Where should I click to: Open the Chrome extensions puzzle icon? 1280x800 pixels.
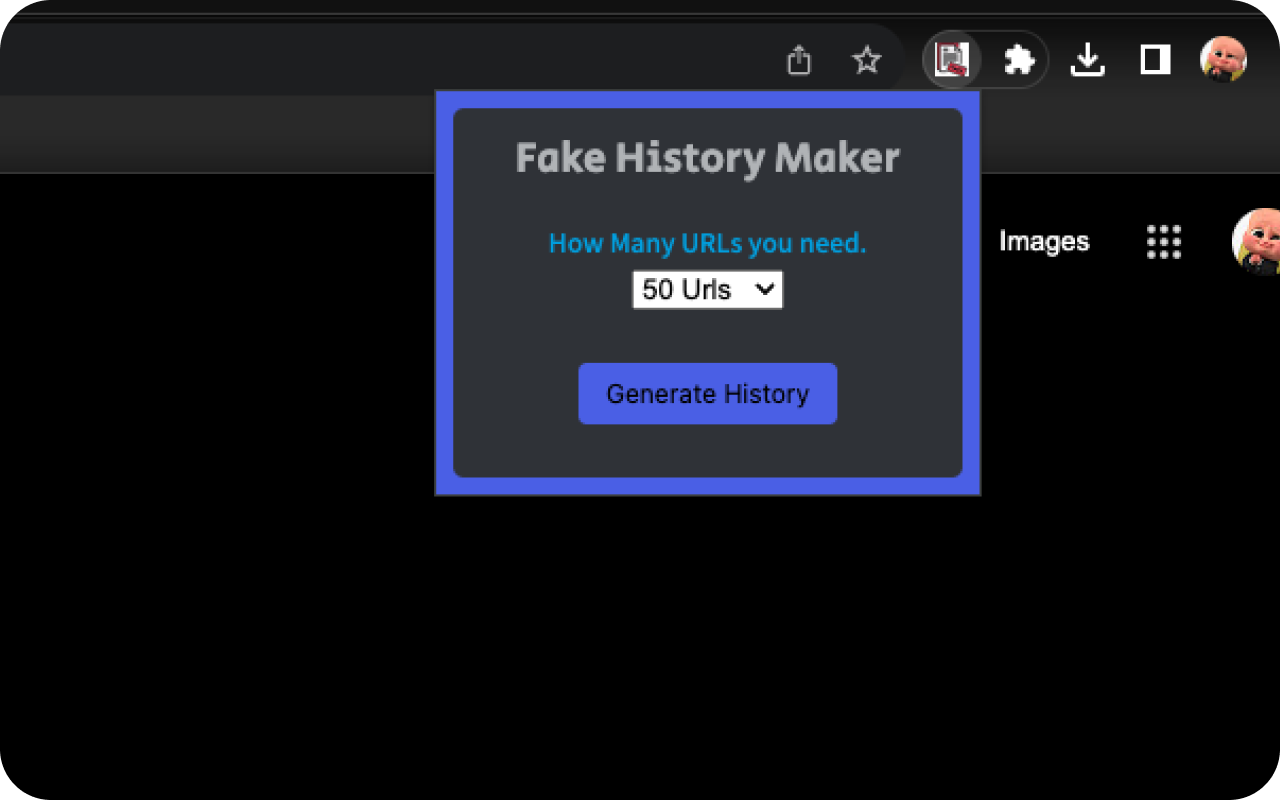click(1019, 59)
